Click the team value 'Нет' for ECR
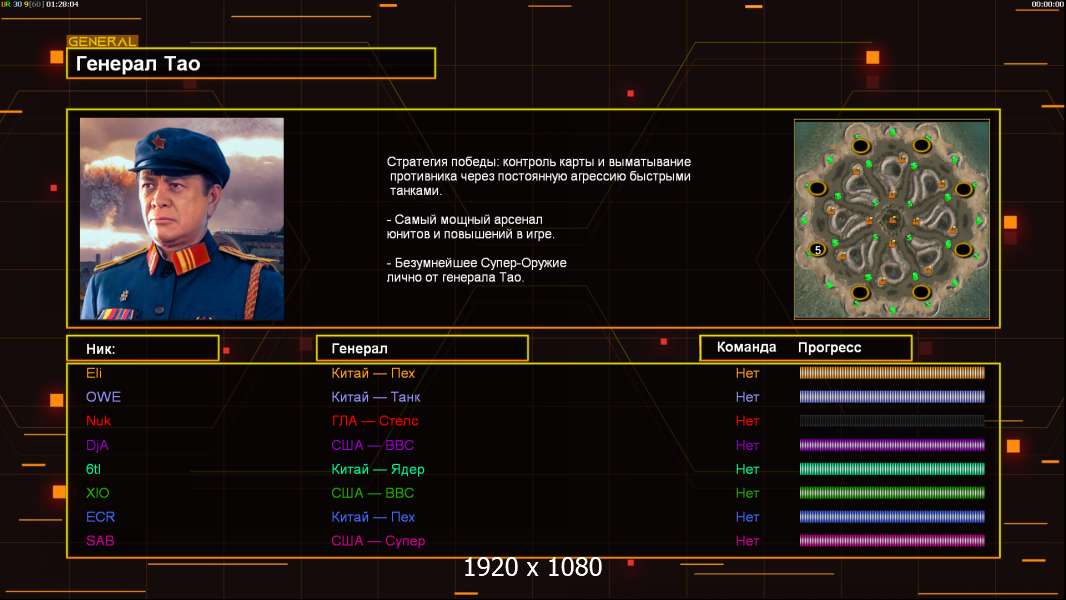Image resolution: width=1066 pixels, height=600 pixels. 747,517
